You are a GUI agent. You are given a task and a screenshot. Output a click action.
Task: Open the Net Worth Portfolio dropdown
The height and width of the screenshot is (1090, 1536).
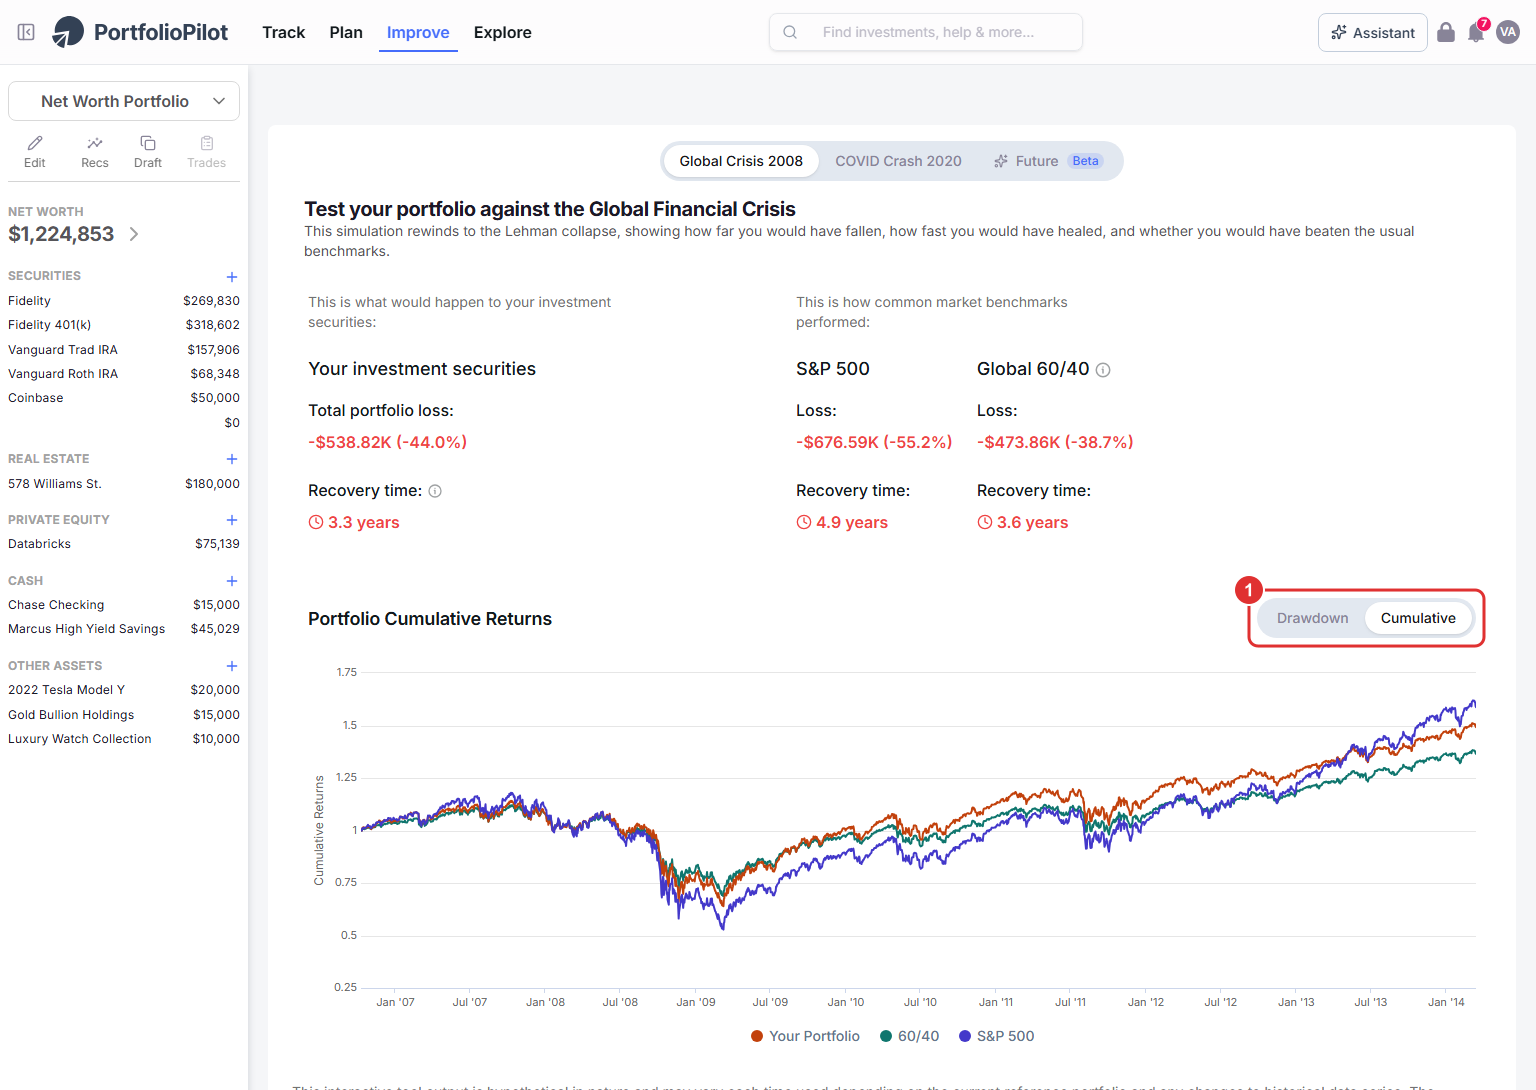(124, 101)
